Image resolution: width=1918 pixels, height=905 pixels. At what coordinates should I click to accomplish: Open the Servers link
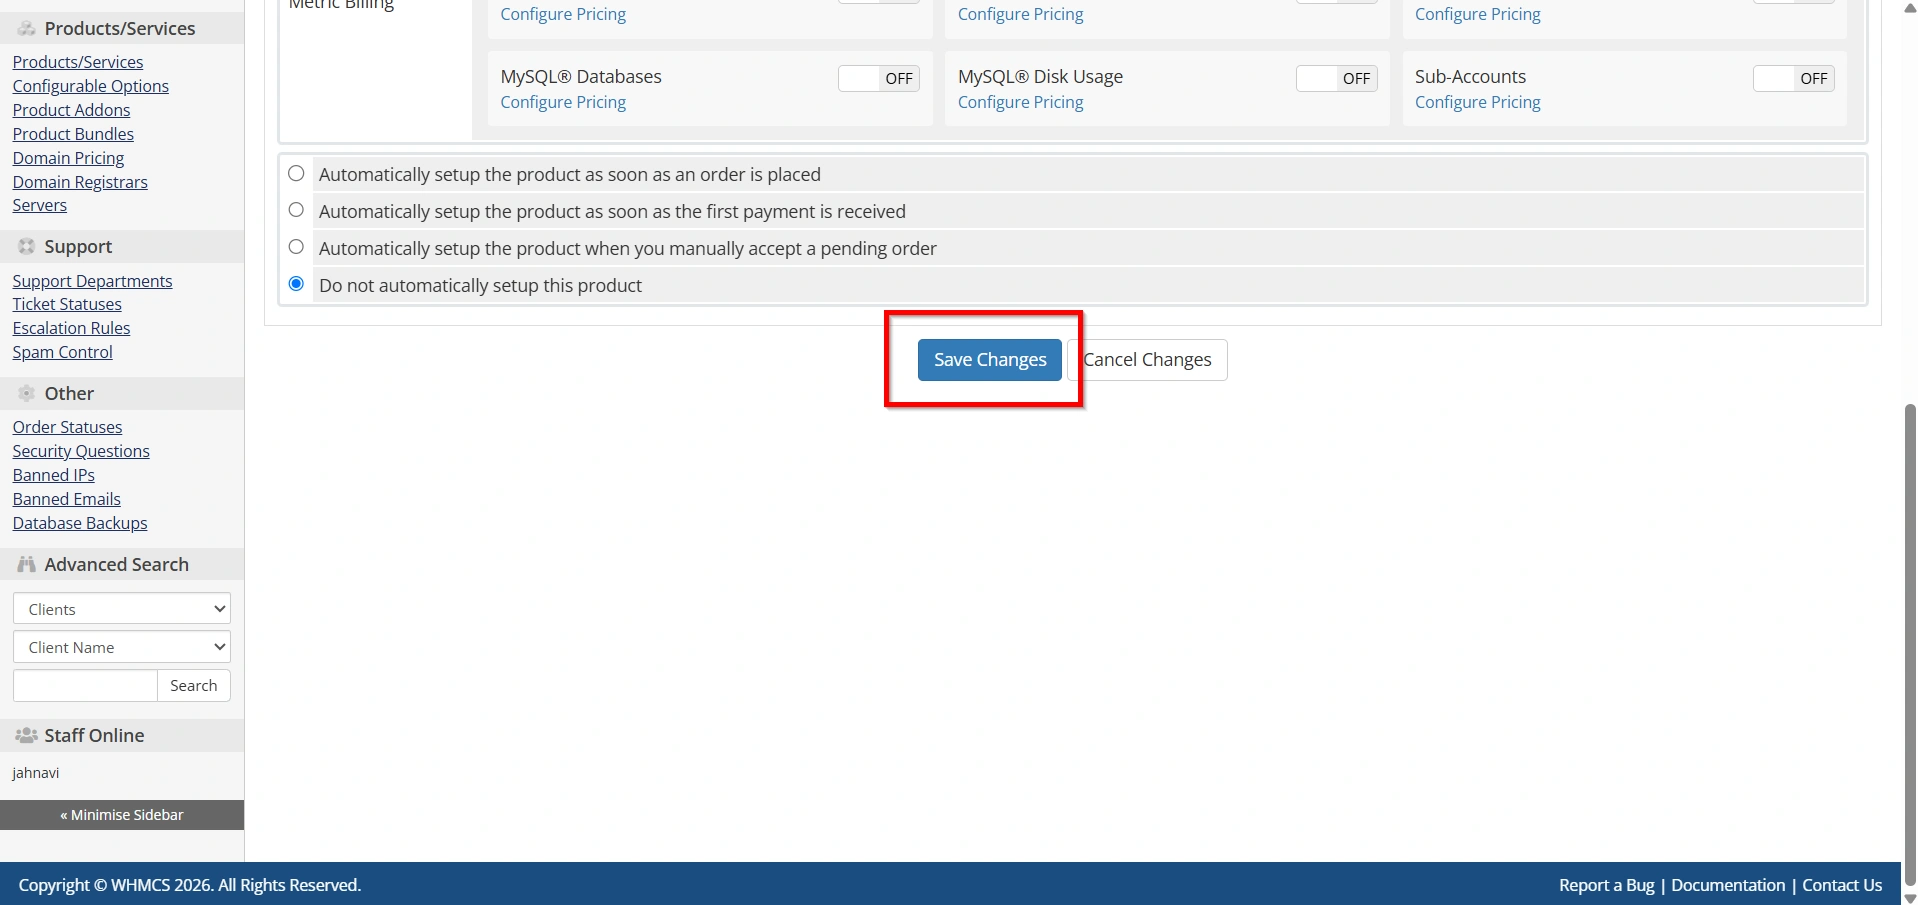pyautogui.click(x=40, y=205)
